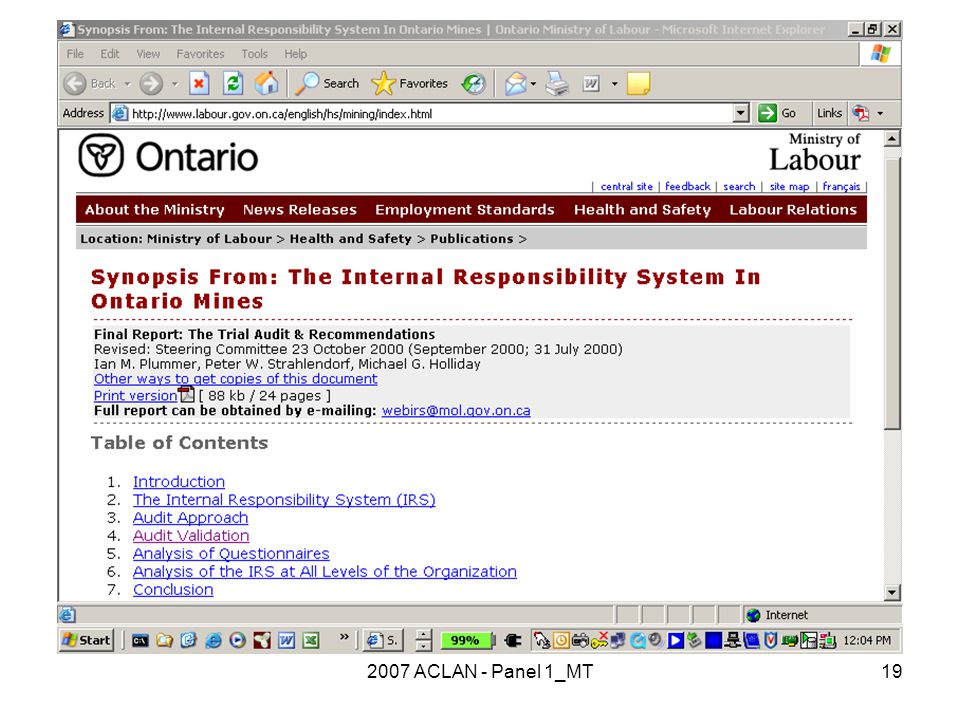The height and width of the screenshot is (720, 960).
Task: Stop page loading with red X icon
Action: 199,83
